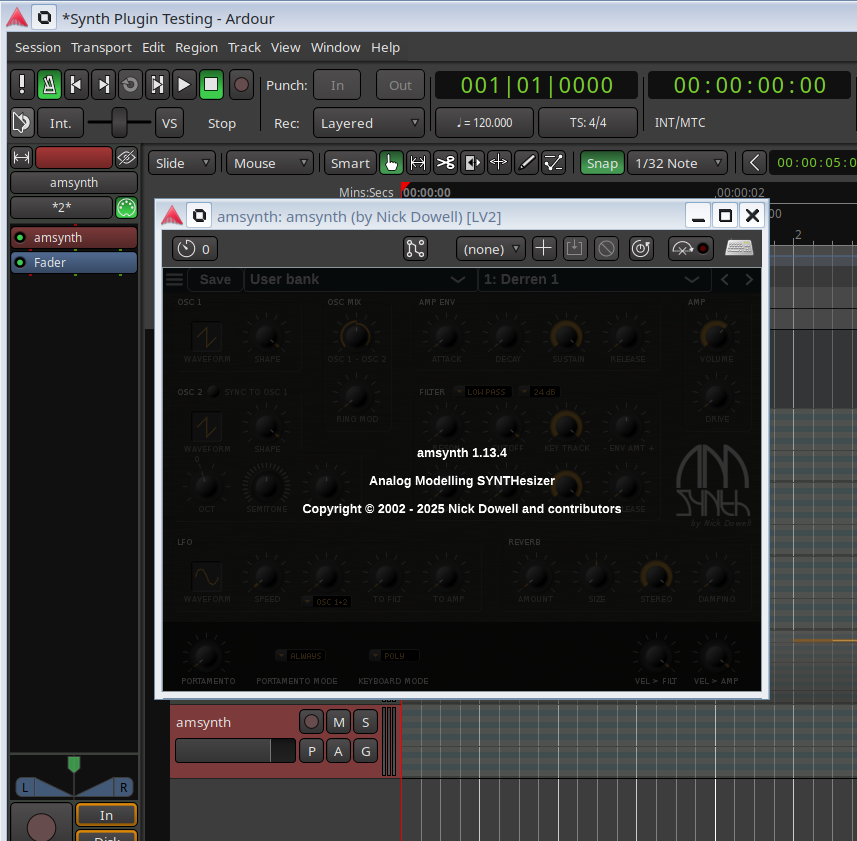
Task: Open the Slide edit mode dropdown
Action: (x=182, y=163)
